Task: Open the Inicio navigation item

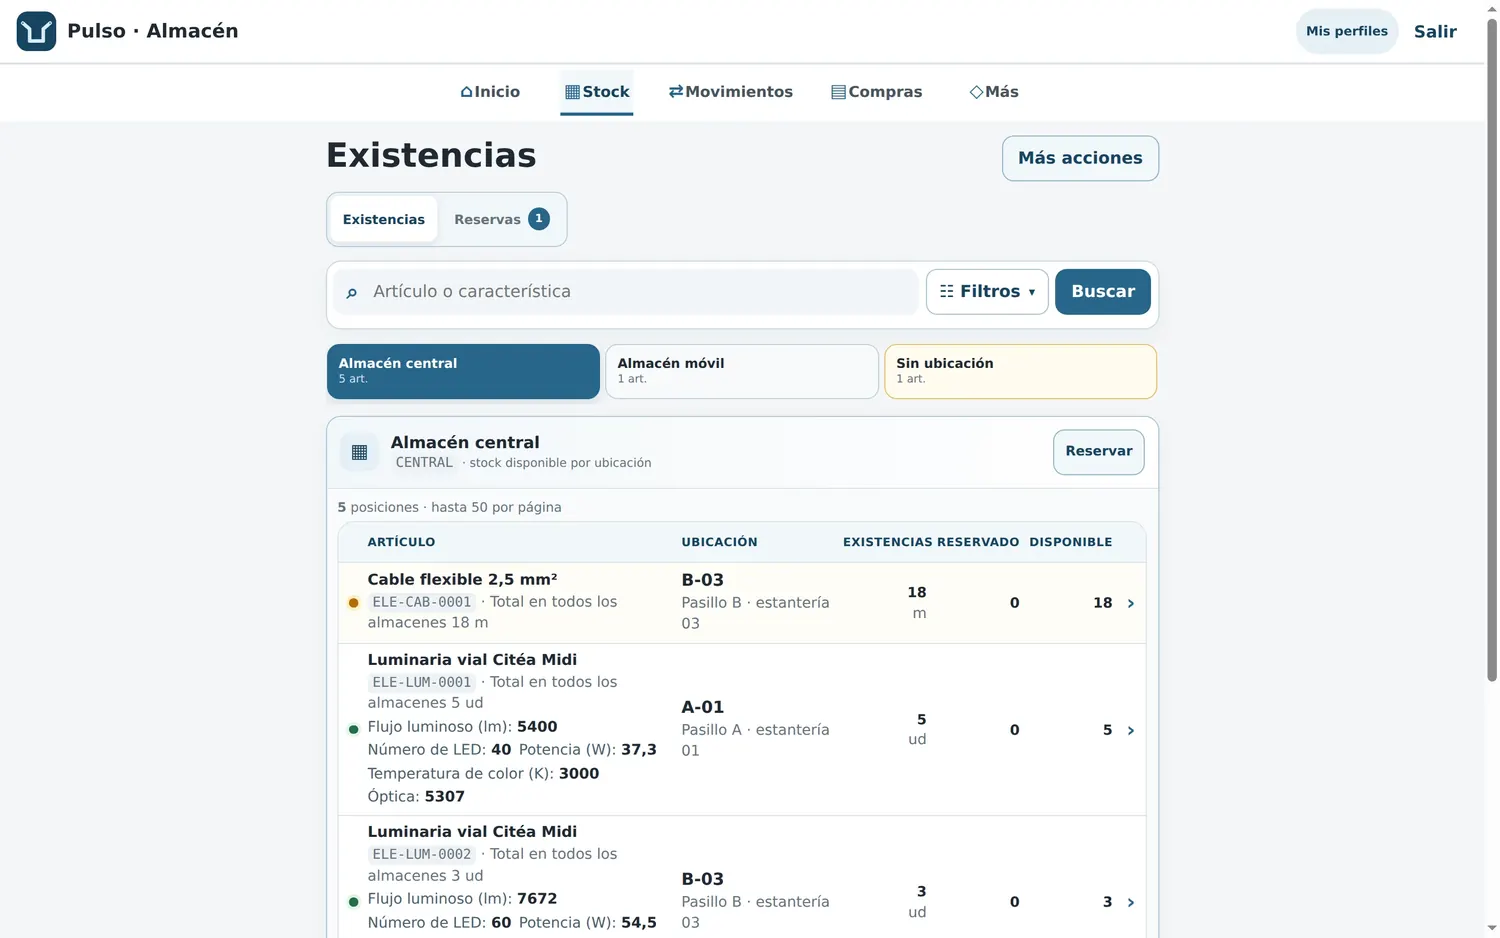Action: (490, 92)
